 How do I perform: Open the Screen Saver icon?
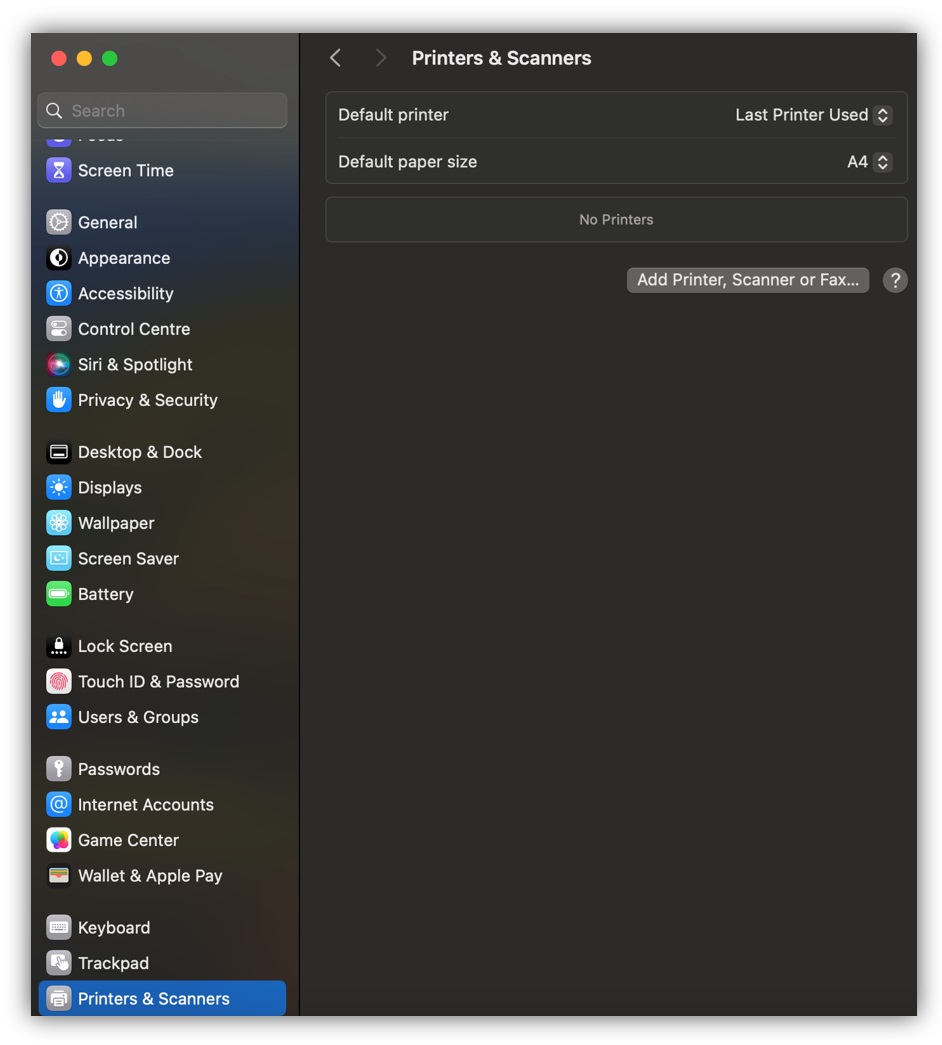point(59,558)
